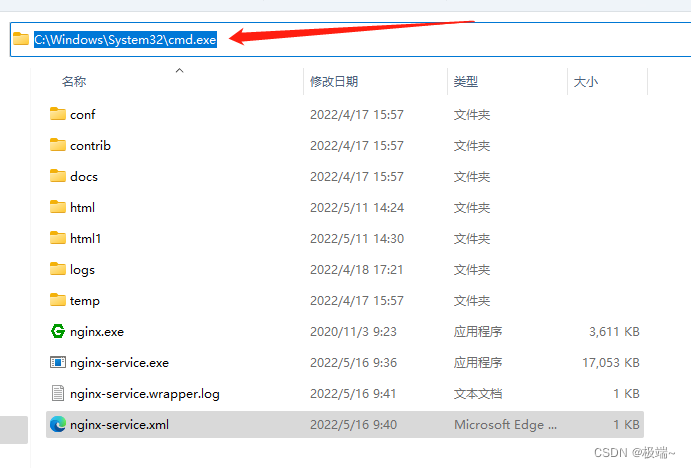The width and height of the screenshot is (691, 468).
Task: Click the contrib folder icon
Action: pyautogui.click(x=58, y=145)
